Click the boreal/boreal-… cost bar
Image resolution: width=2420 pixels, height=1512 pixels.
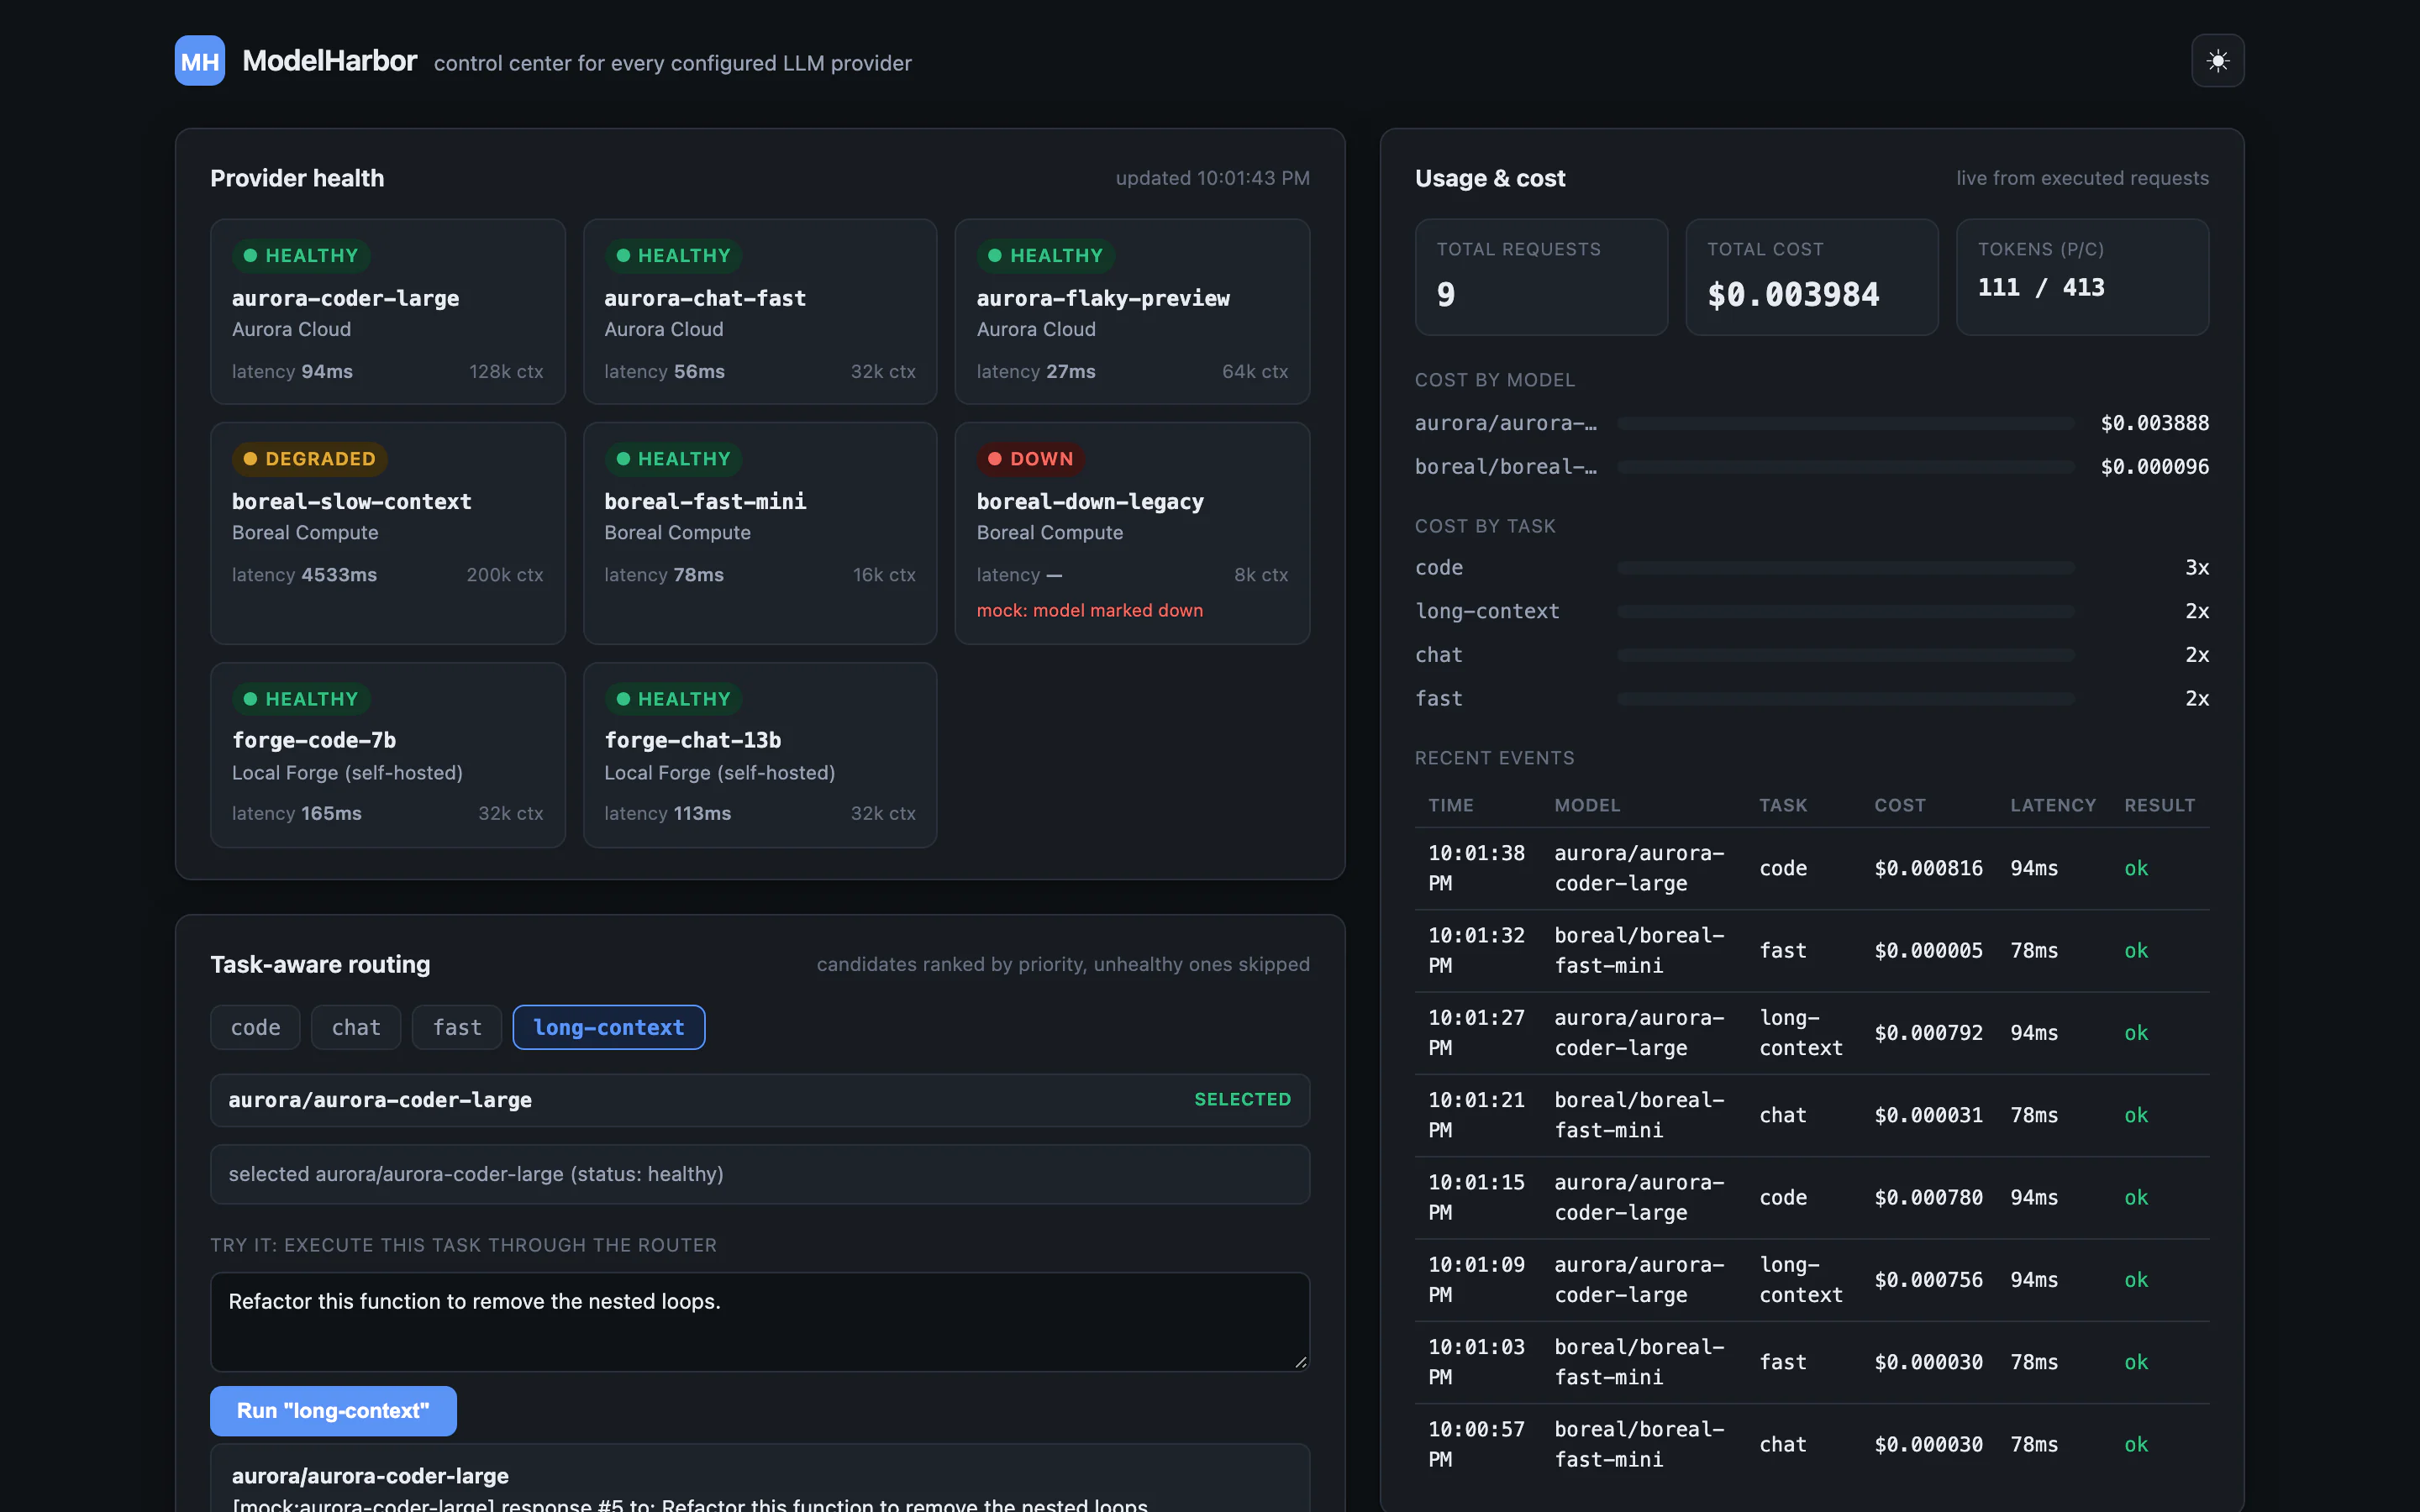1846,467
